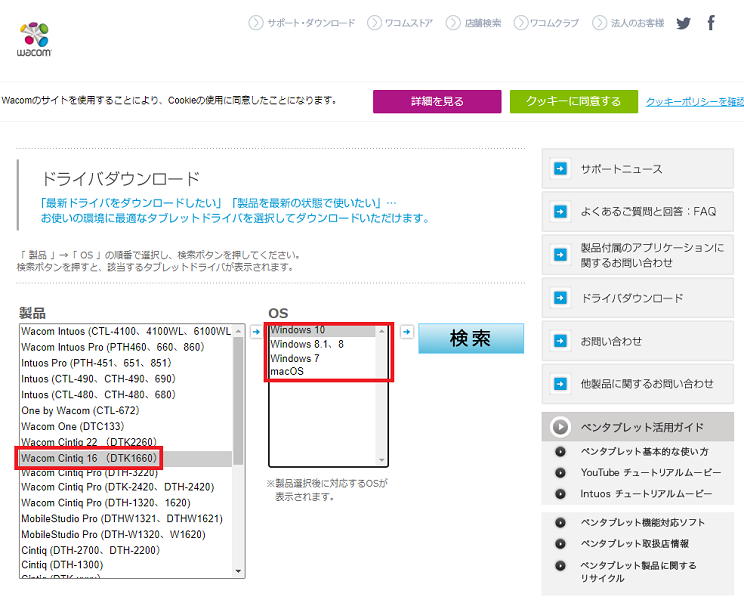Open Wacom's Facebook page icon
This screenshot has width=744, height=600.
click(711, 23)
